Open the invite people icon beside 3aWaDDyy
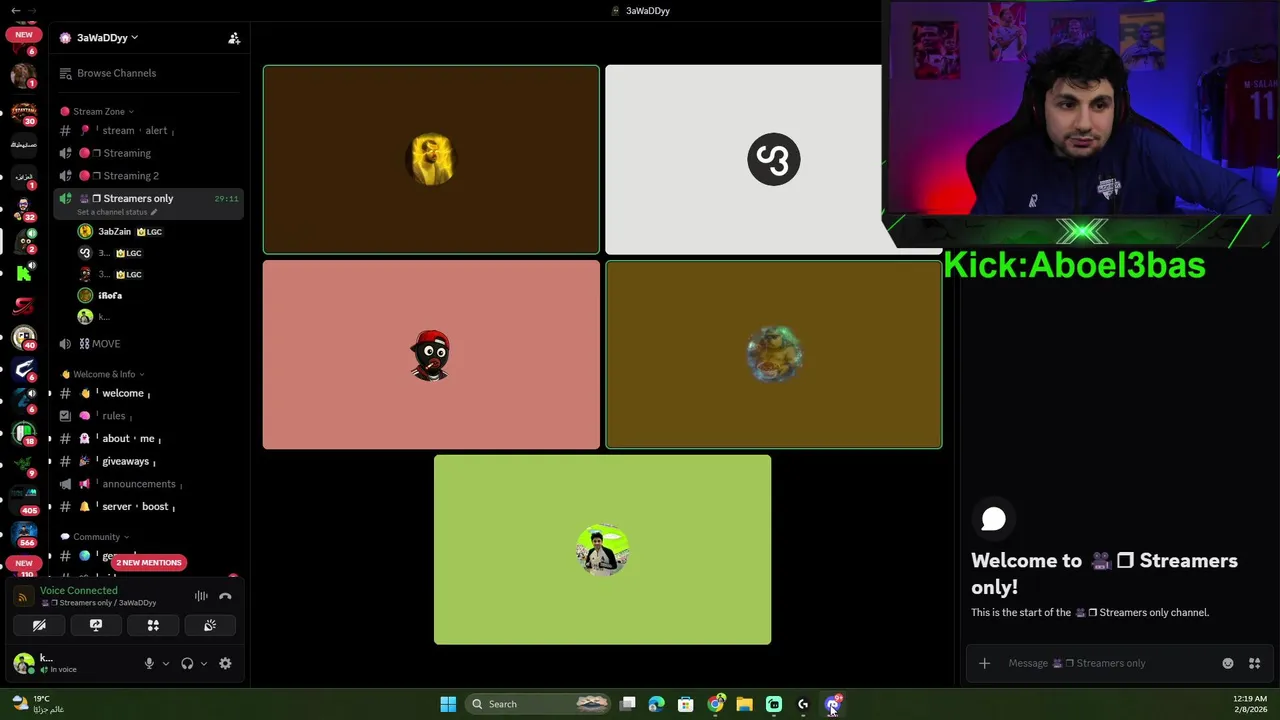Viewport: 1280px width, 720px height. pos(234,38)
